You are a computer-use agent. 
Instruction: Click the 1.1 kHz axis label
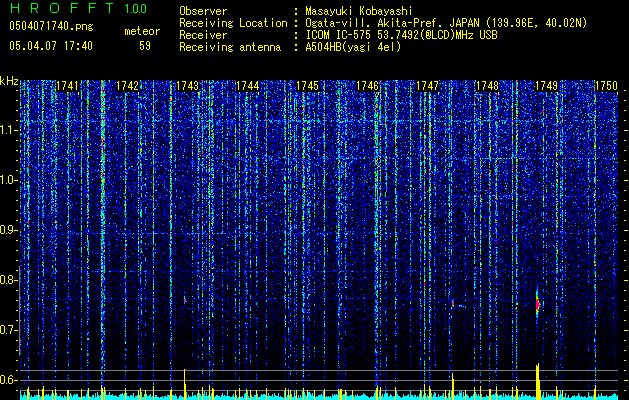(x=9, y=130)
